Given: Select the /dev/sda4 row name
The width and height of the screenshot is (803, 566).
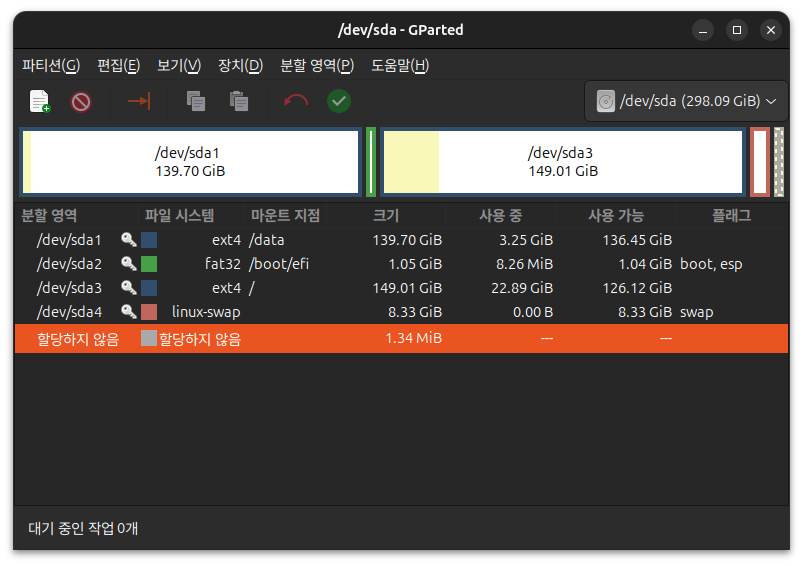Looking at the screenshot, I should click(69, 312).
